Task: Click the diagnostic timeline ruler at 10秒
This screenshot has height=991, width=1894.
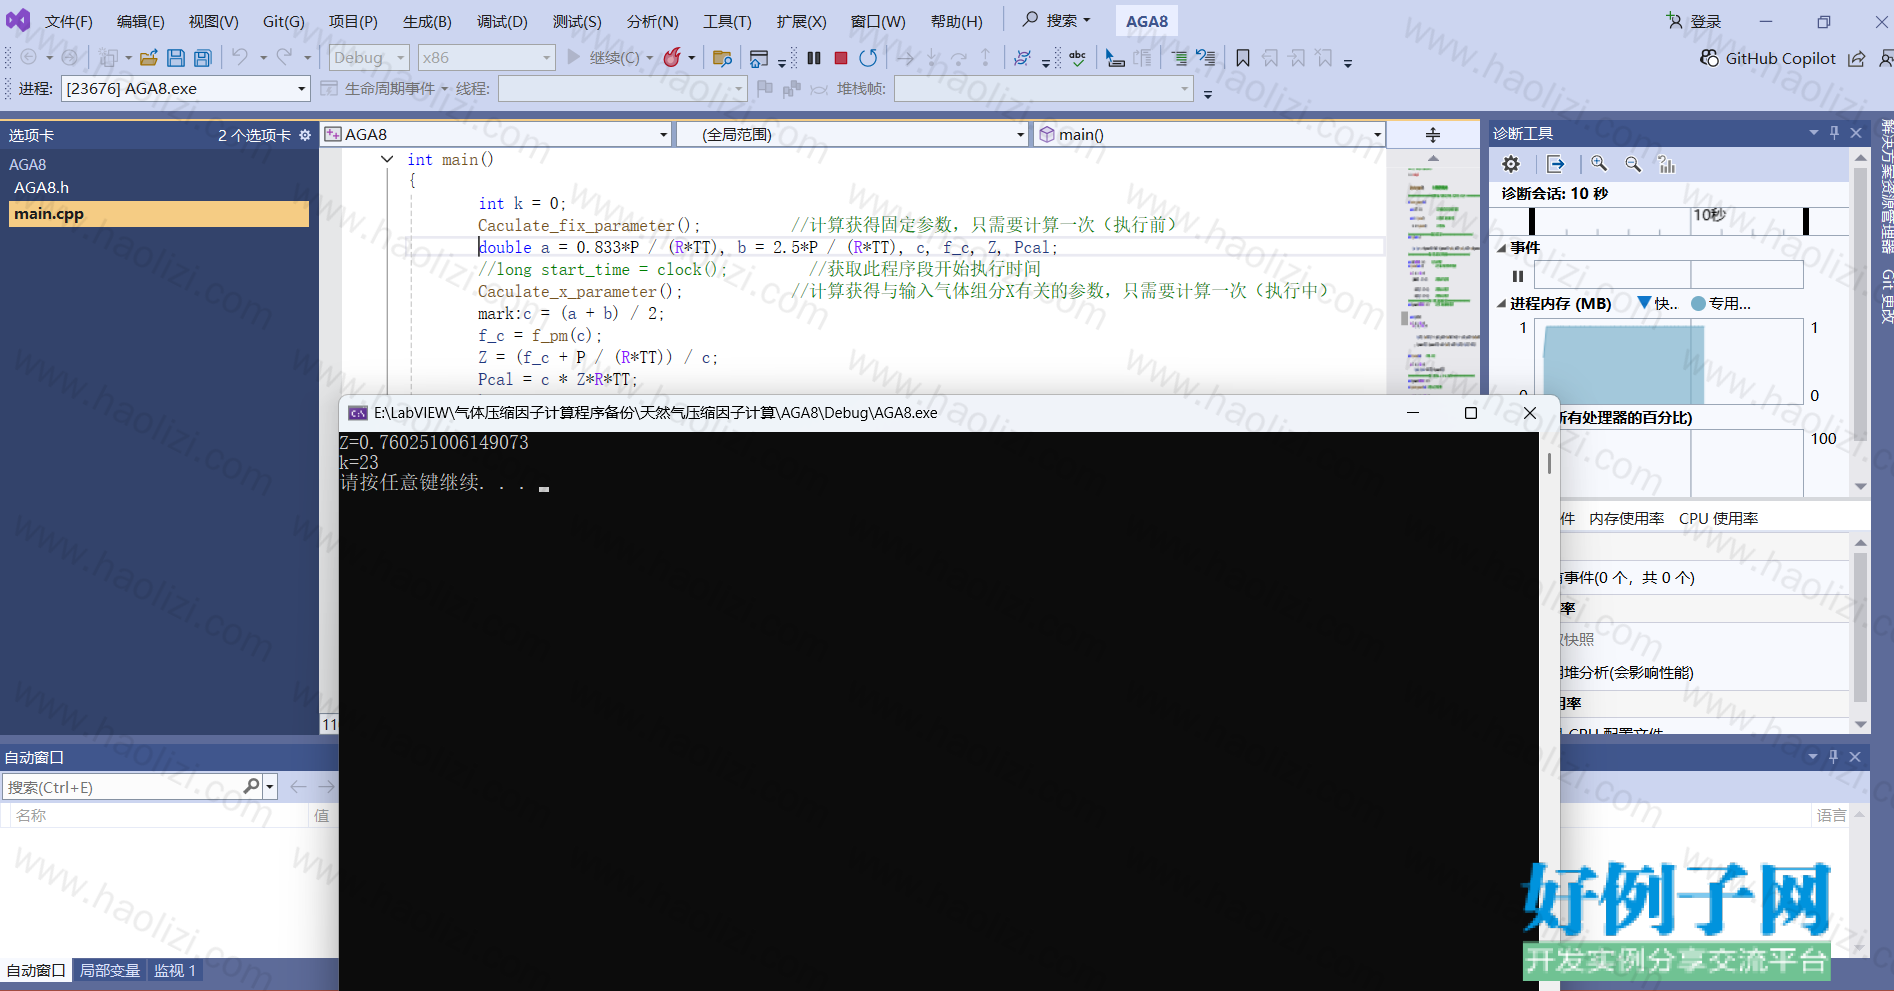Action: (1709, 215)
